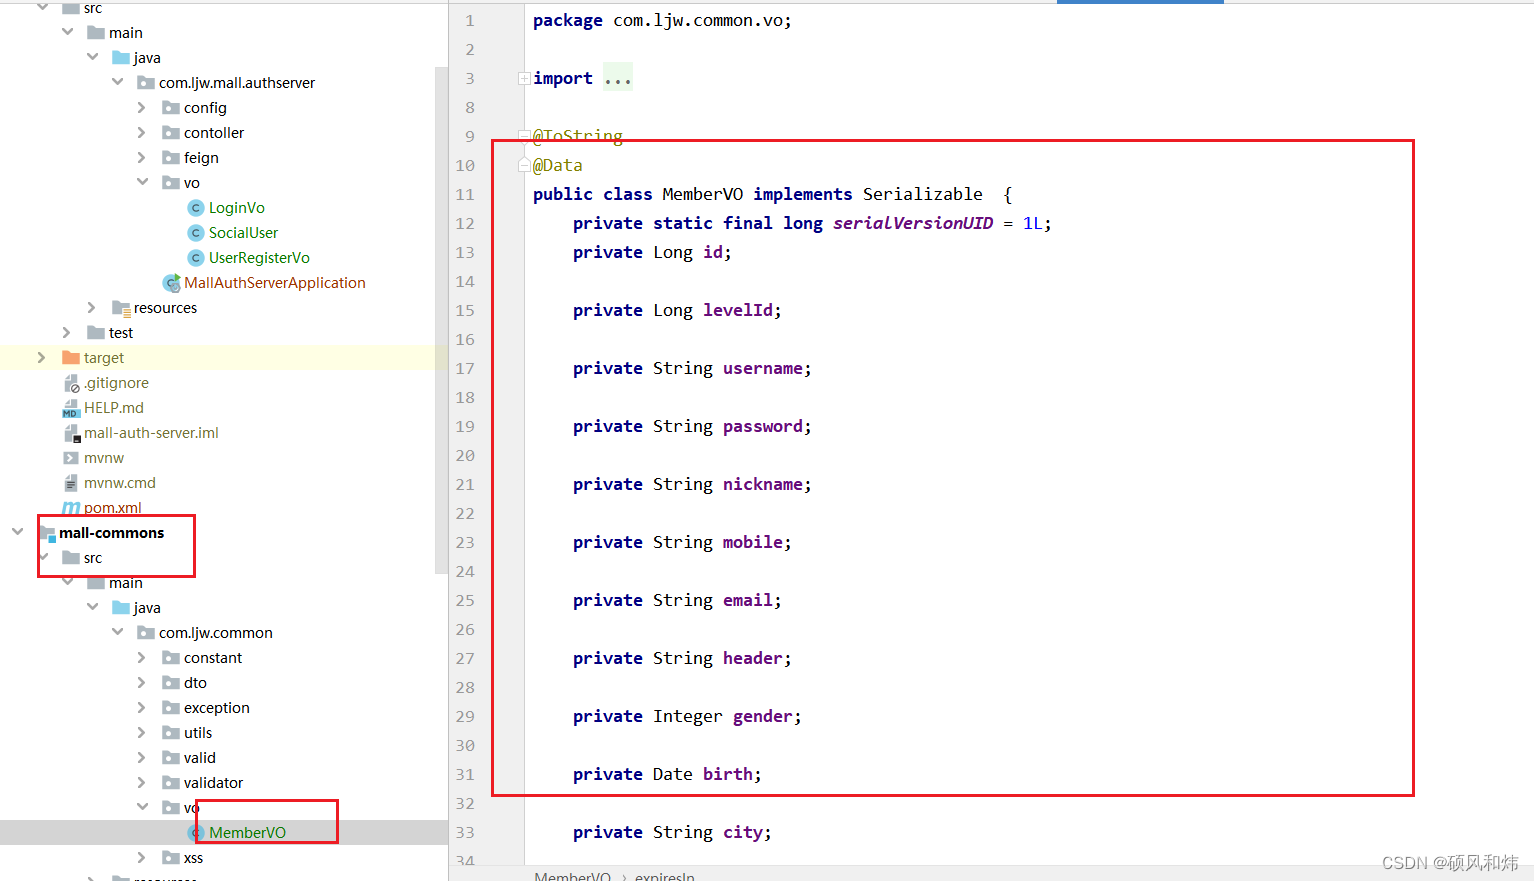Screen dimensions: 1534x881
Task: Click the HELP.md markdown file icon
Action: [71, 408]
